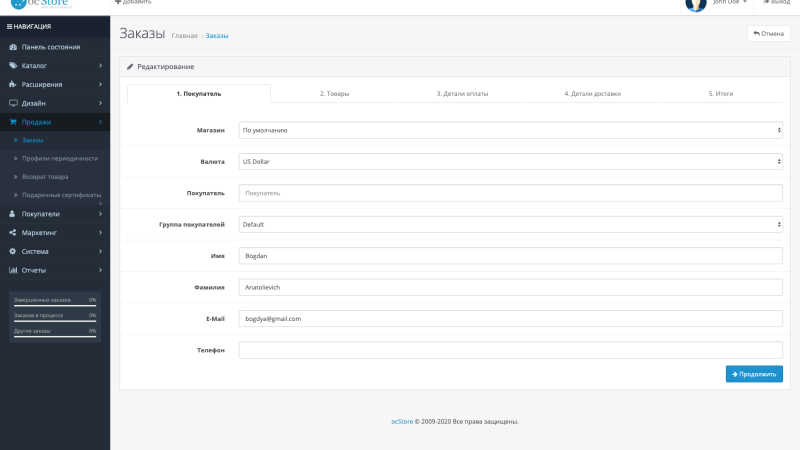The image size is (800, 450).
Task: Expand the Отчеты menu chevron
Action: tap(101, 270)
